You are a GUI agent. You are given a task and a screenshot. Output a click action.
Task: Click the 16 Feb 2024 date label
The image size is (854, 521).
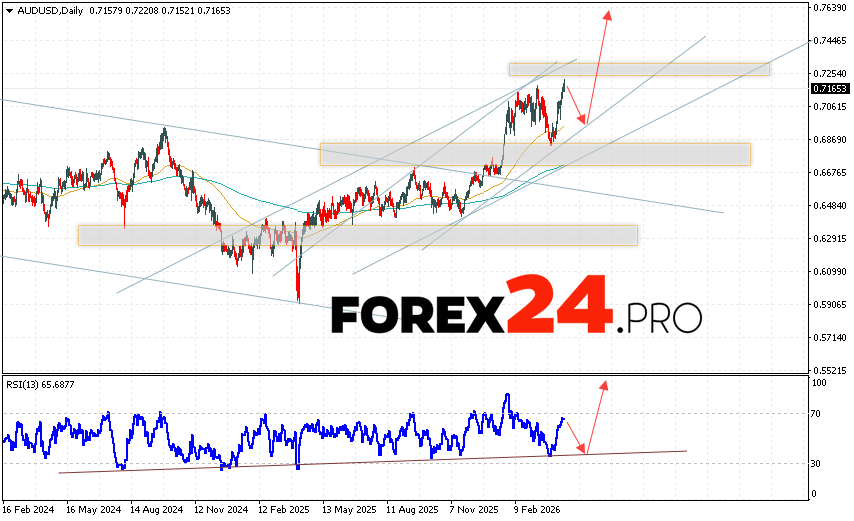pyautogui.click(x=30, y=507)
